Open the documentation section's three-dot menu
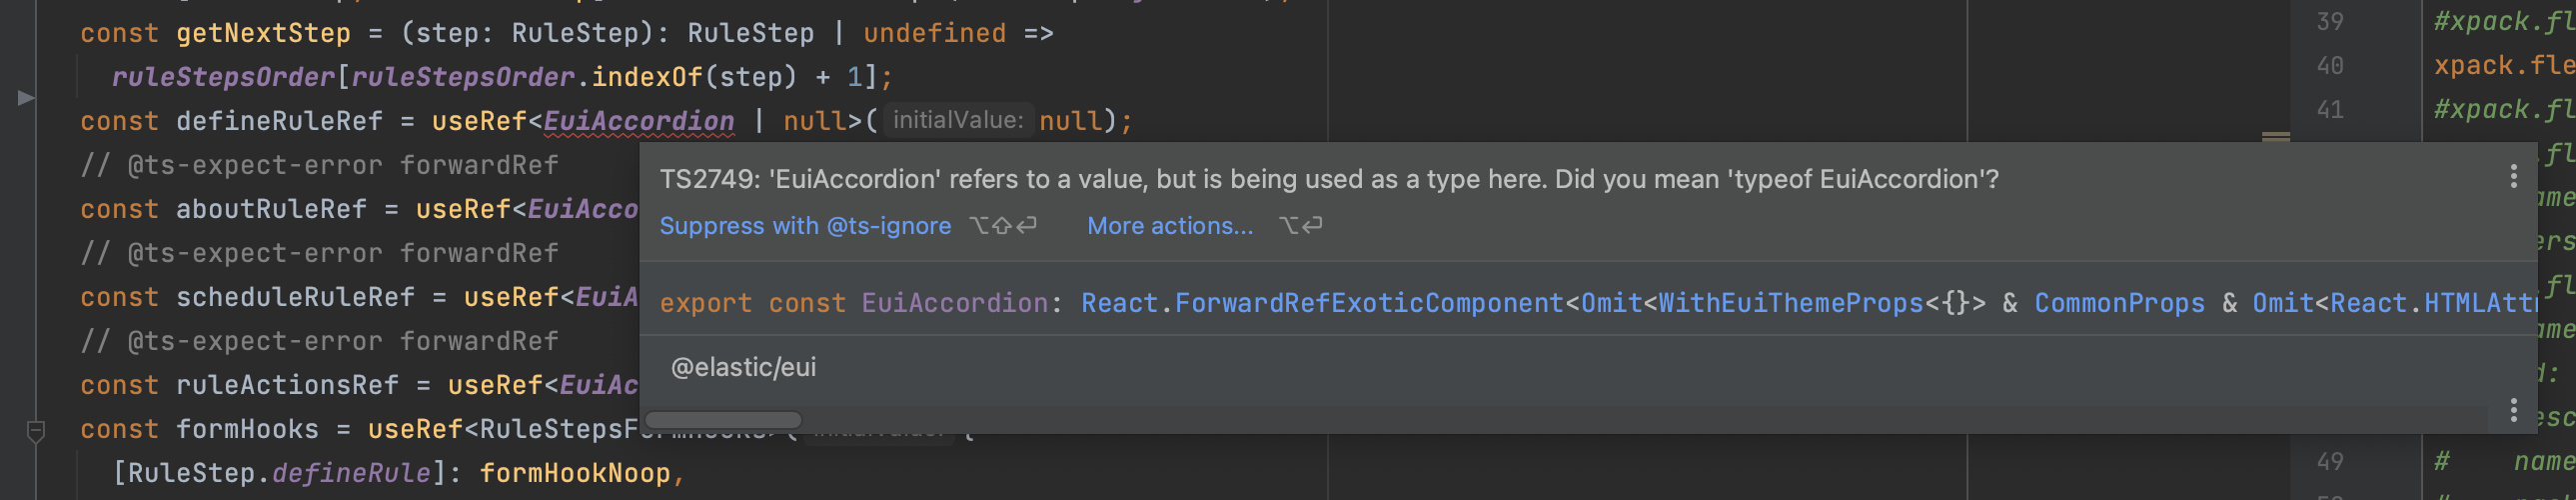The image size is (2576, 500). coord(2513,410)
